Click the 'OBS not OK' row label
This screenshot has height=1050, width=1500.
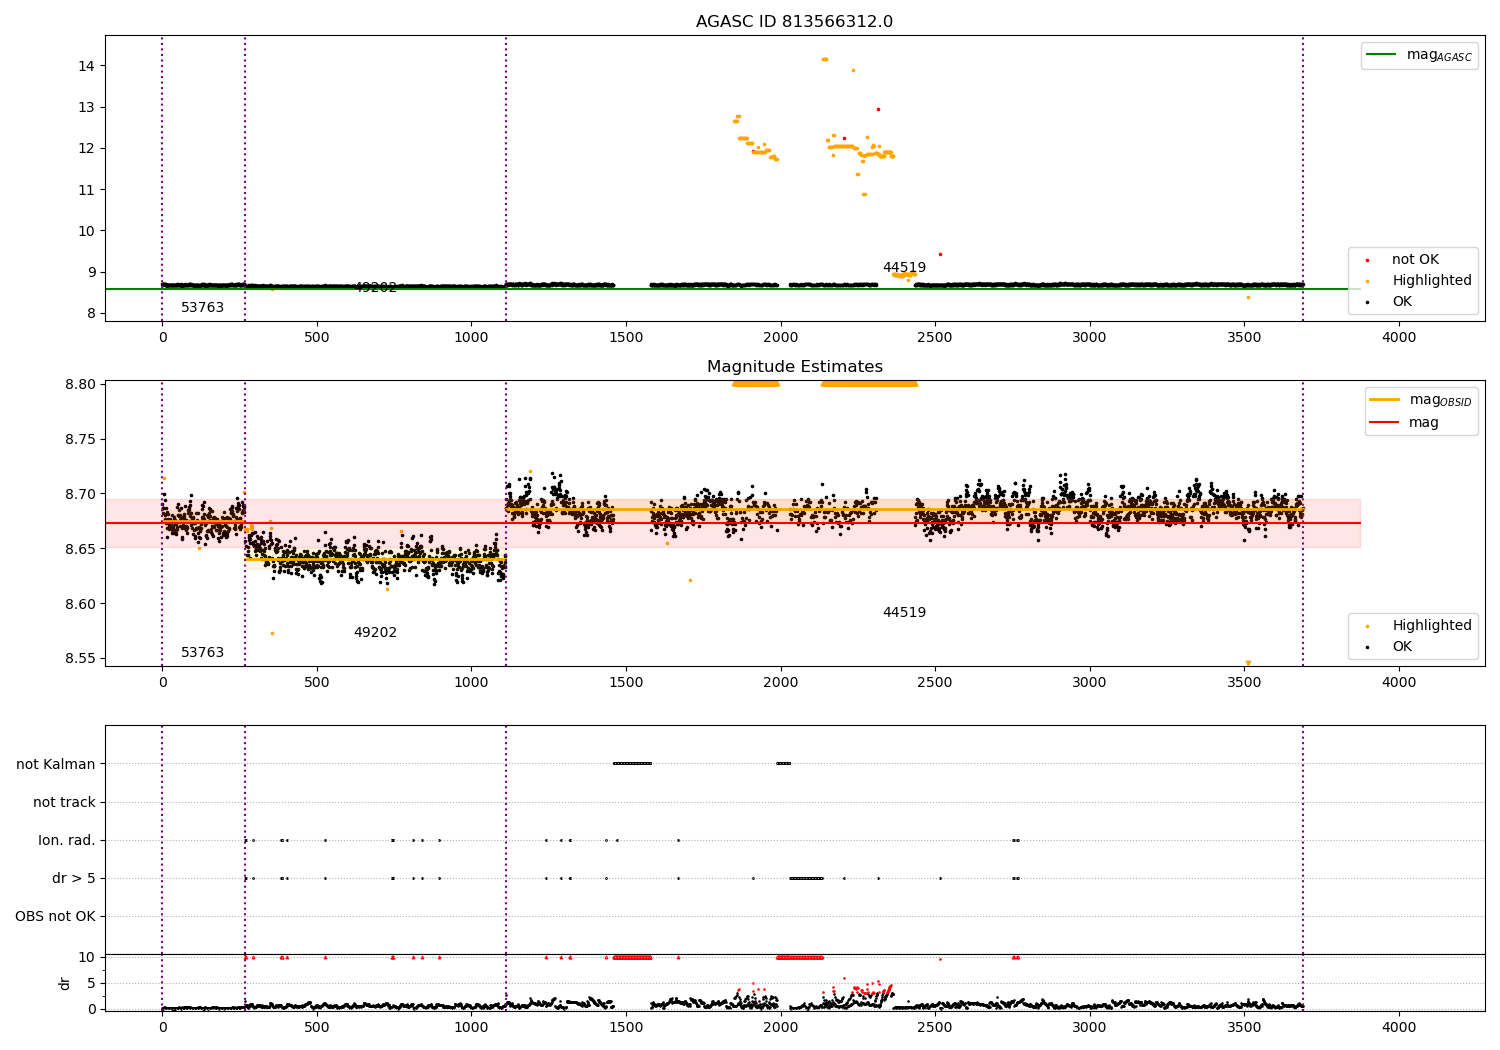[x=56, y=917]
